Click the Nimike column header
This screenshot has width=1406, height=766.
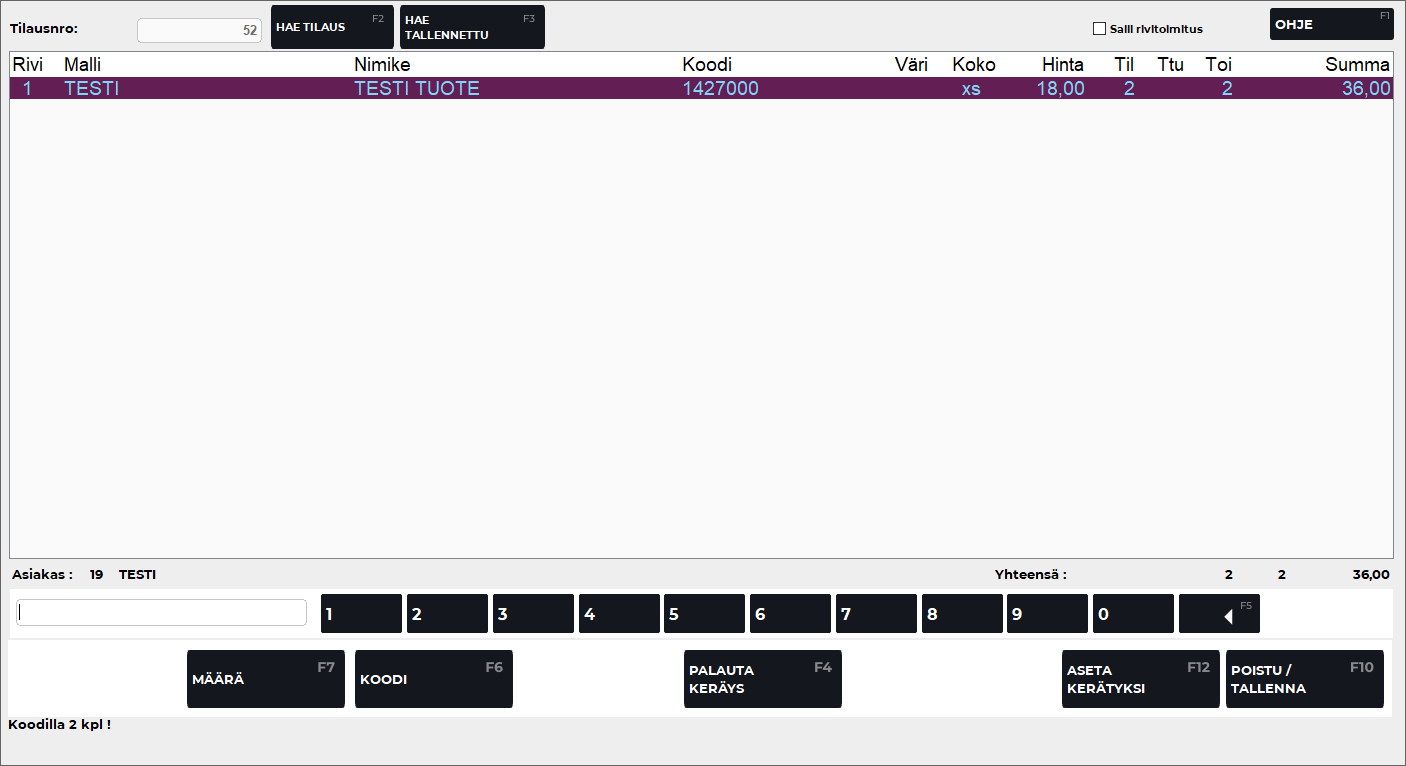click(x=382, y=65)
